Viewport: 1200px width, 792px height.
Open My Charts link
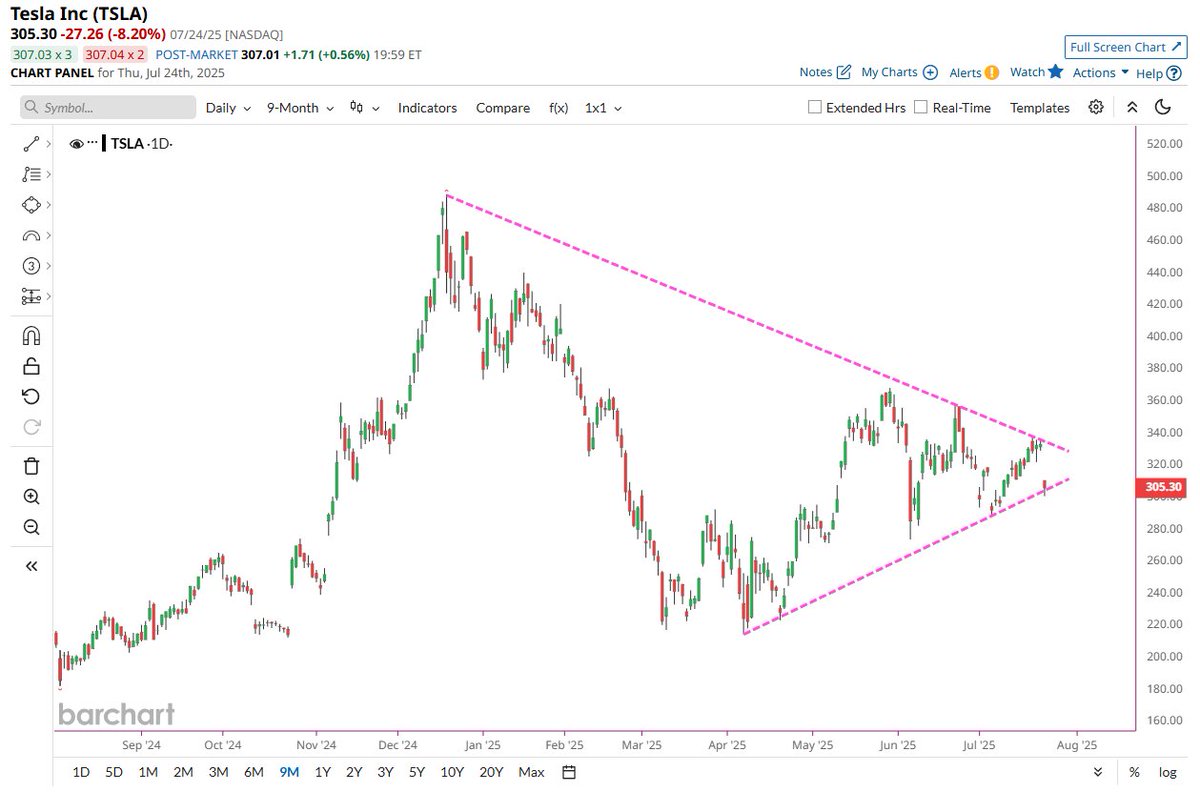(899, 72)
